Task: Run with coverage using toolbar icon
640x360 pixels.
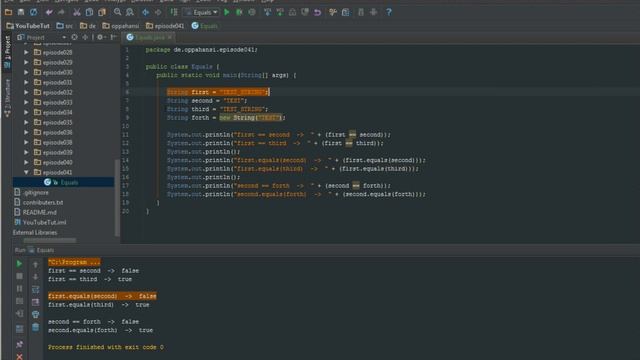Action: point(252,12)
